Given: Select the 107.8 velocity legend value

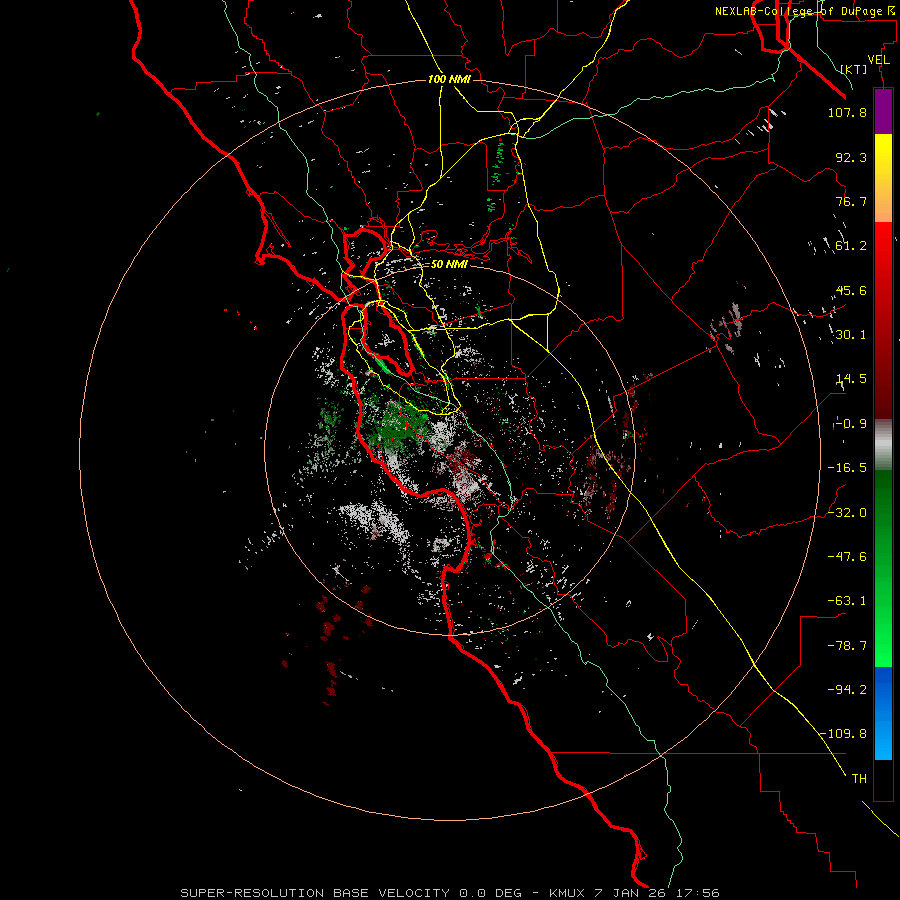Looking at the screenshot, I should [847, 112].
